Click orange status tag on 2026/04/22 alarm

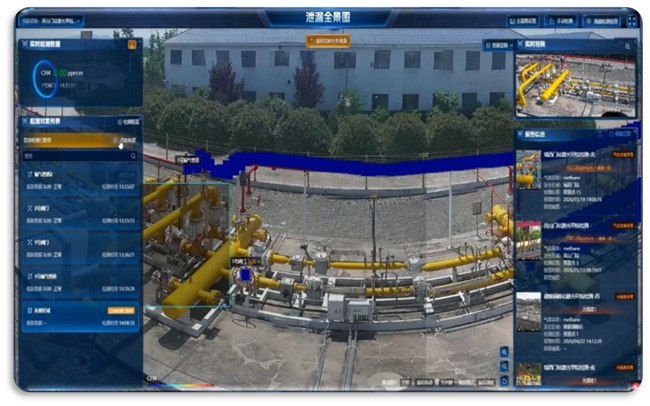[x=624, y=297]
